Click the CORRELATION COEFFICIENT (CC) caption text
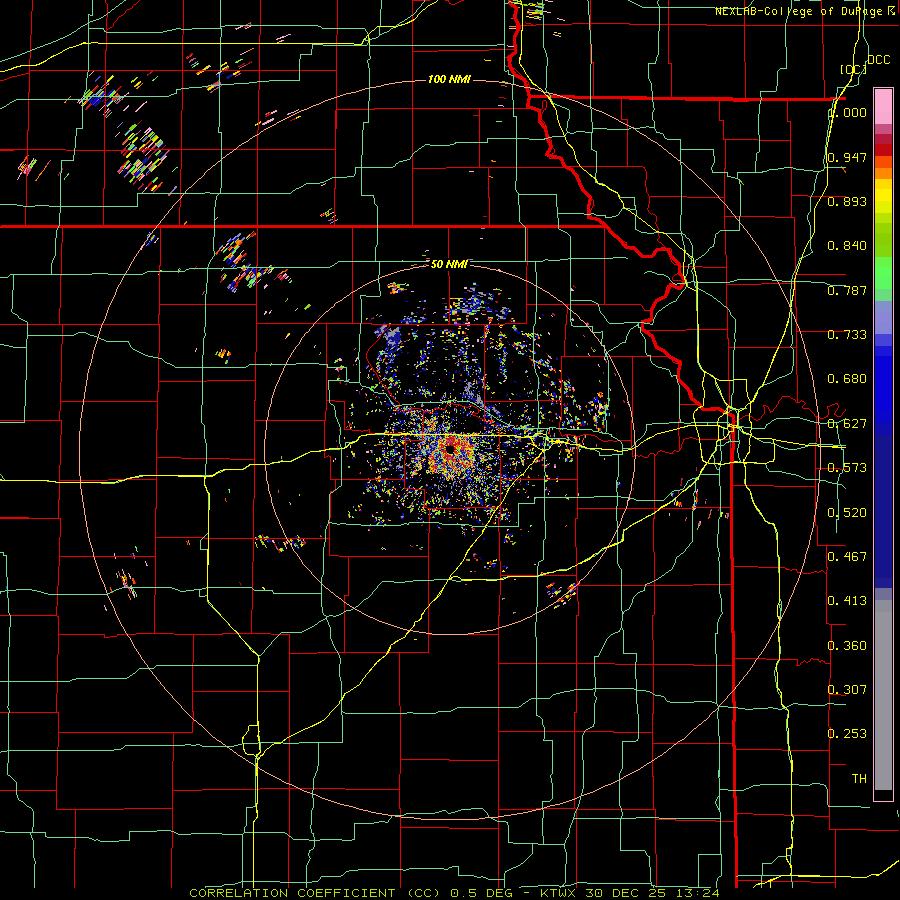Viewport: 900px width, 900px height. 315,893
